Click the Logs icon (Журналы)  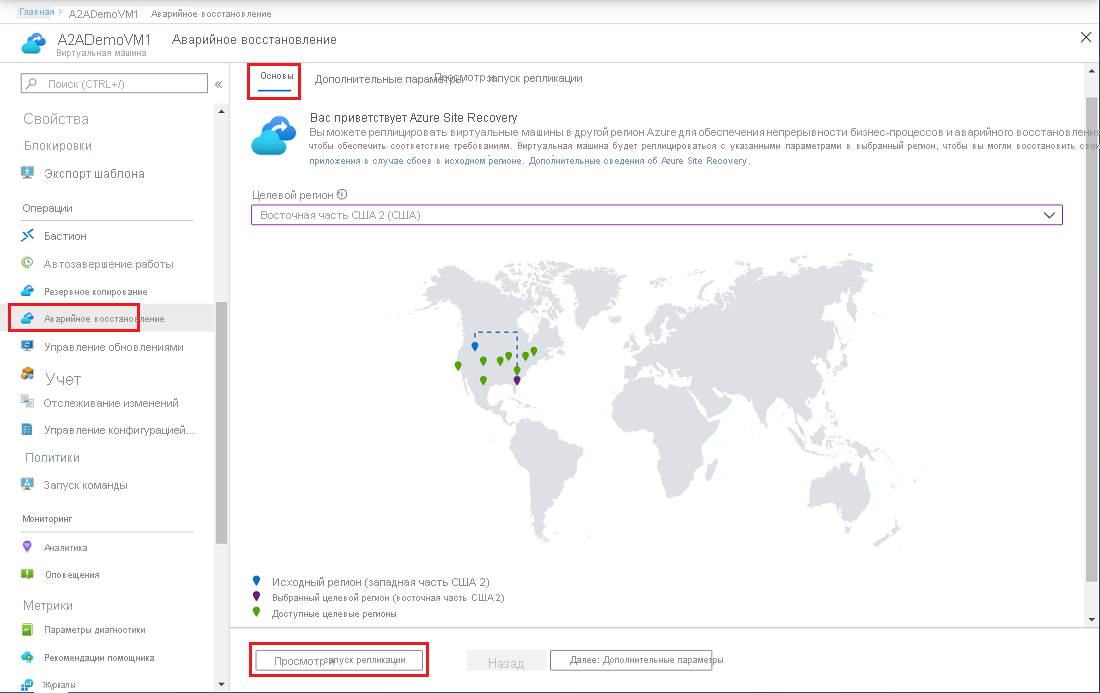pyautogui.click(x=27, y=685)
